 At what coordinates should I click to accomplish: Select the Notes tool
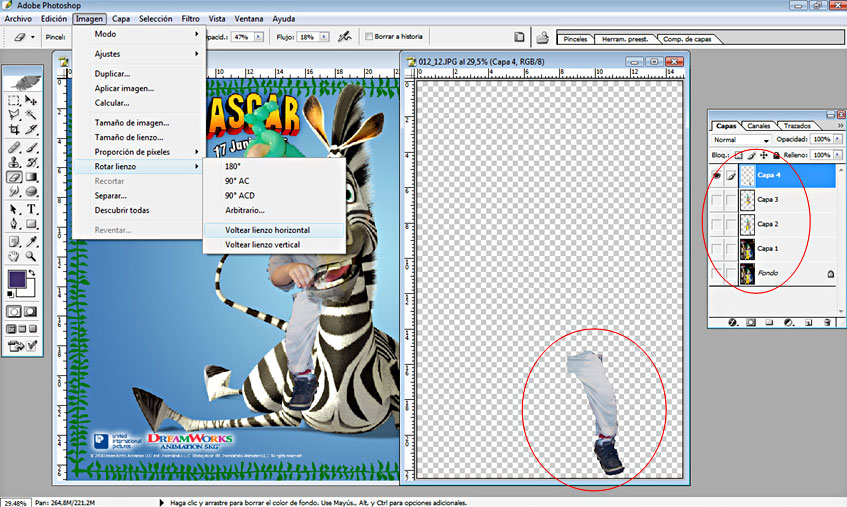tap(14, 241)
